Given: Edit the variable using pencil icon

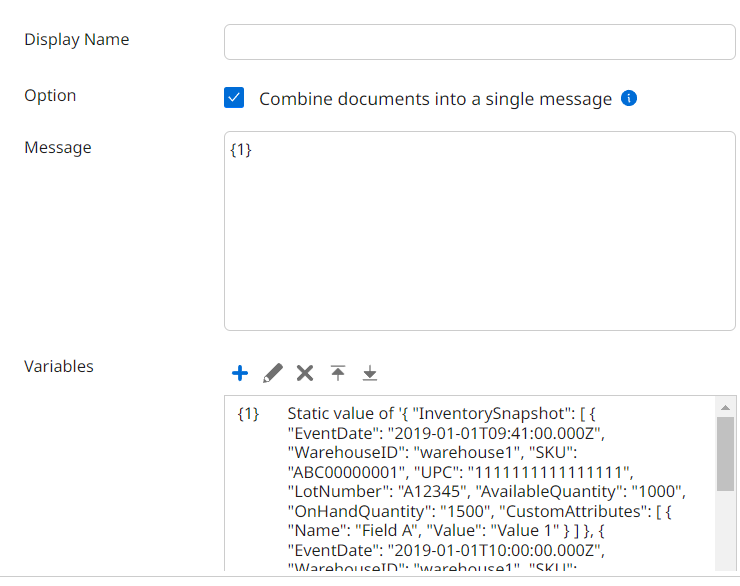Looking at the screenshot, I should click(272, 373).
